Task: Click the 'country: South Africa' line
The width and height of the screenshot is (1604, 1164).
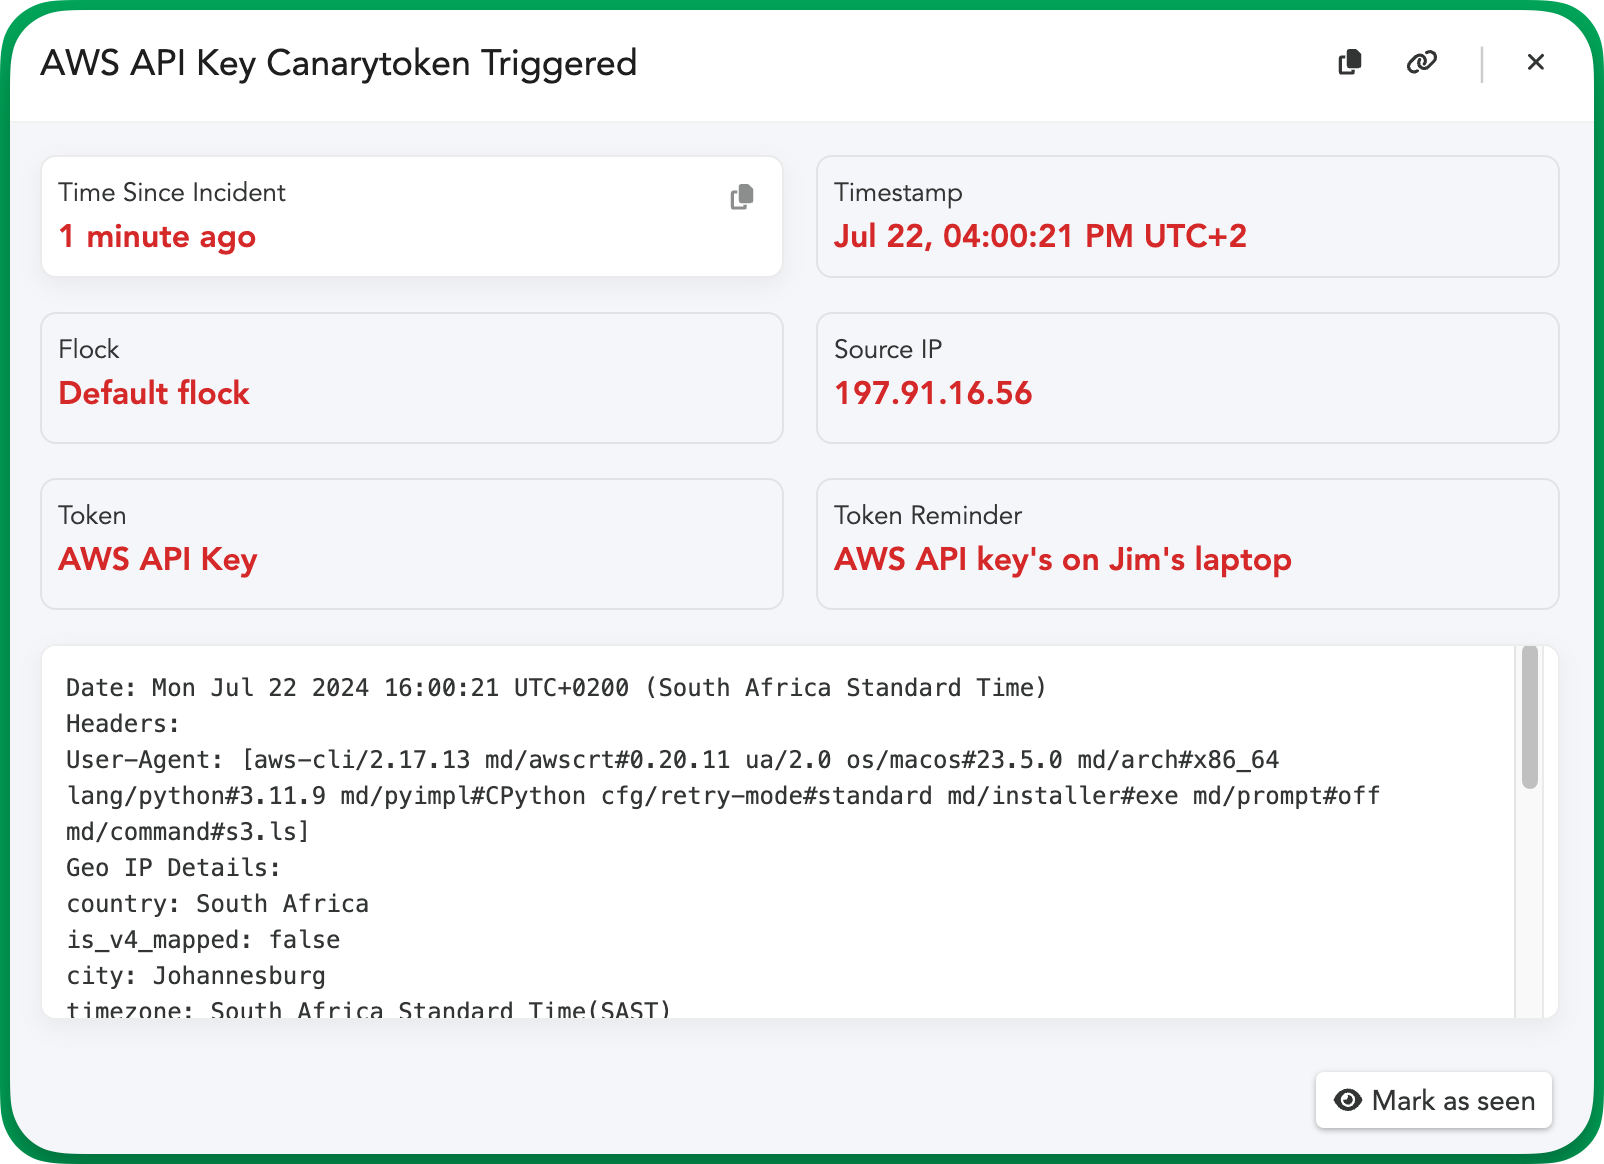Action: [217, 904]
